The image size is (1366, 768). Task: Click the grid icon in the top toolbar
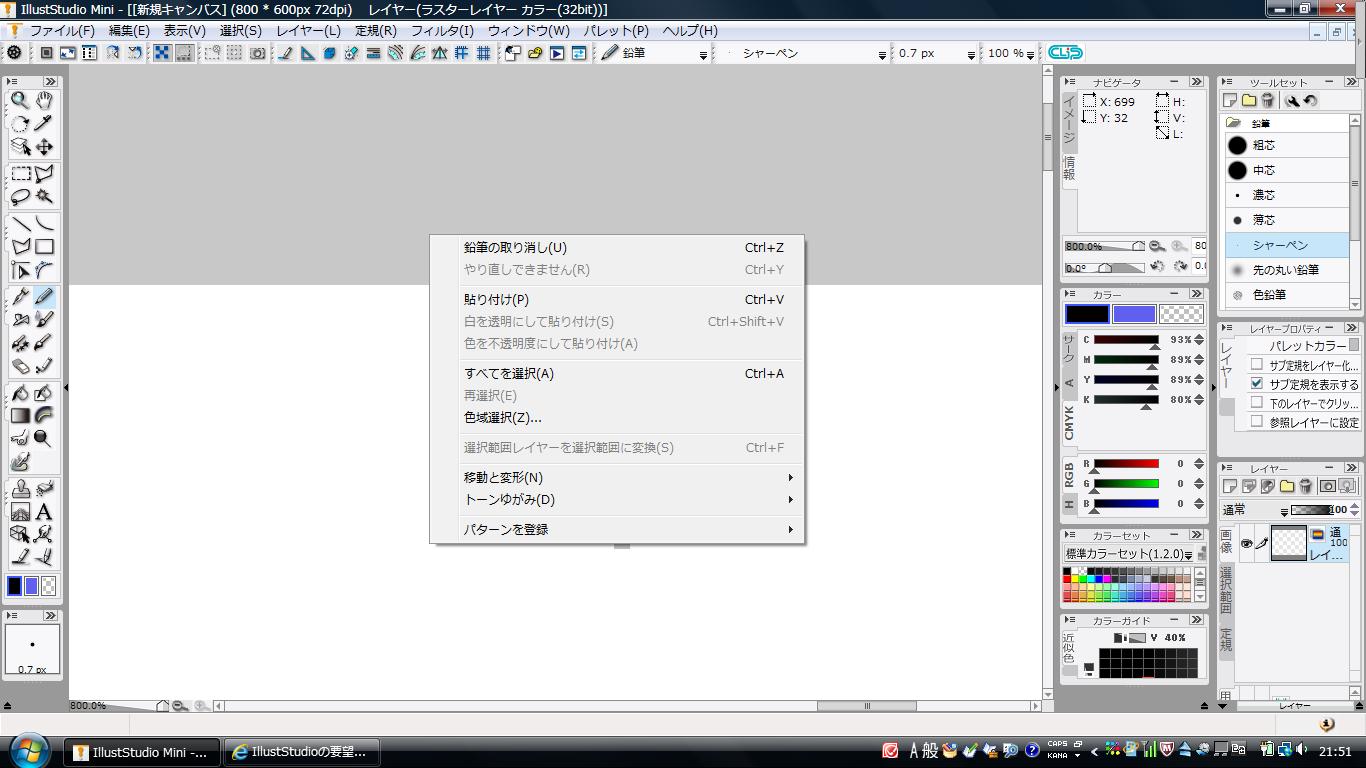pyautogui.click(x=483, y=53)
